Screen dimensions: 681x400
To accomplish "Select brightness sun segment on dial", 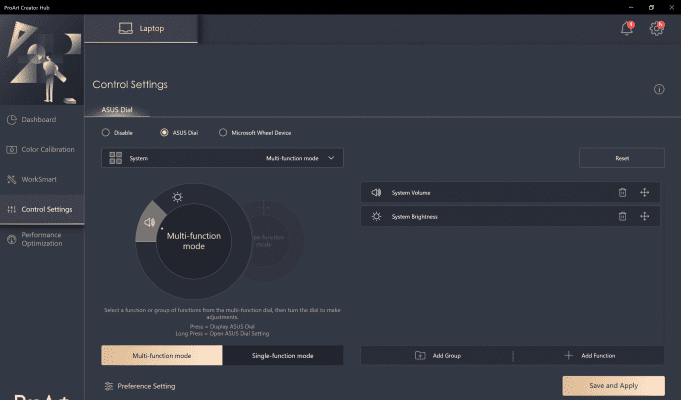I will tap(177, 197).
